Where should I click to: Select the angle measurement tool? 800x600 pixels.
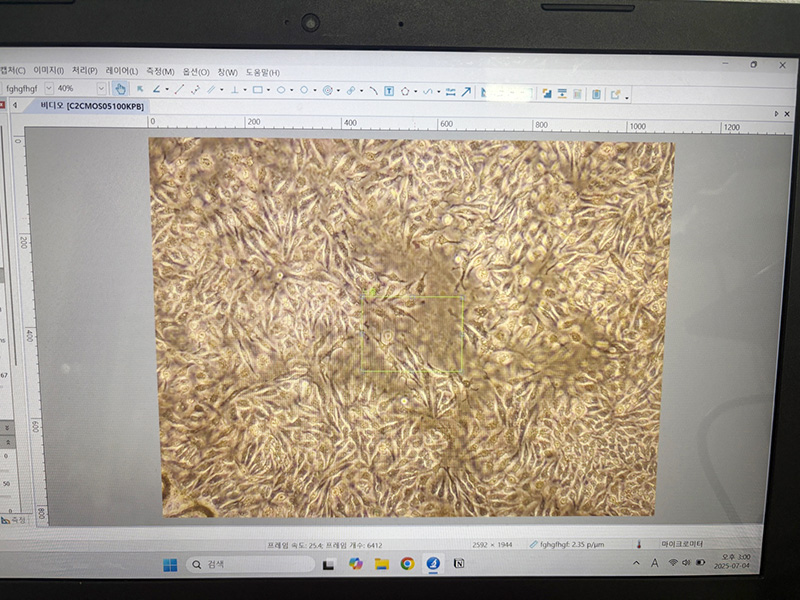(x=157, y=89)
